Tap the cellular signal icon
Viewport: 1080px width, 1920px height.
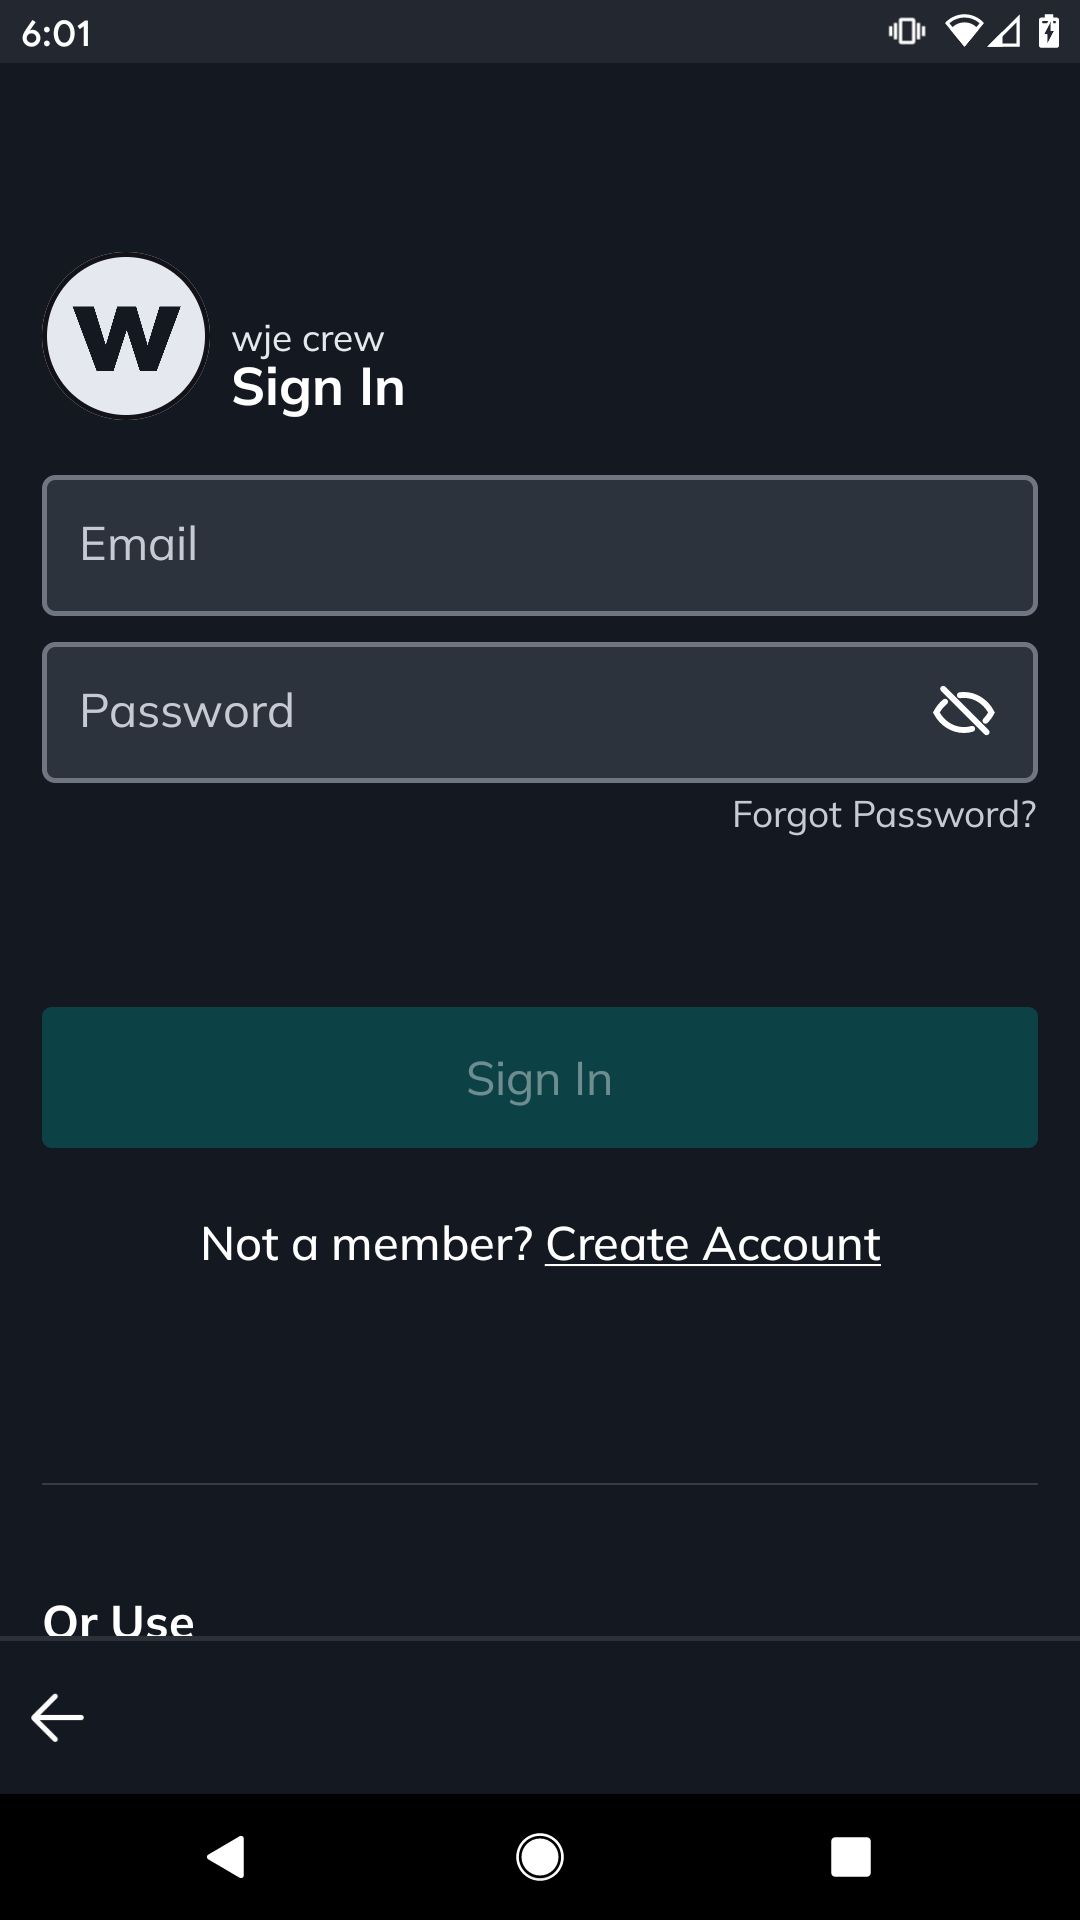[x=1005, y=32]
